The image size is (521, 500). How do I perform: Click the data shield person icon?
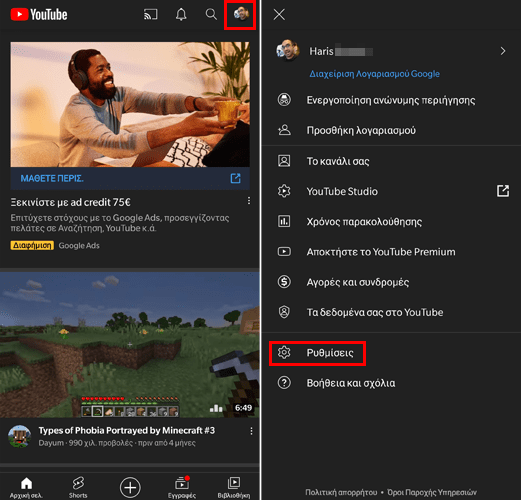(x=284, y=312)
